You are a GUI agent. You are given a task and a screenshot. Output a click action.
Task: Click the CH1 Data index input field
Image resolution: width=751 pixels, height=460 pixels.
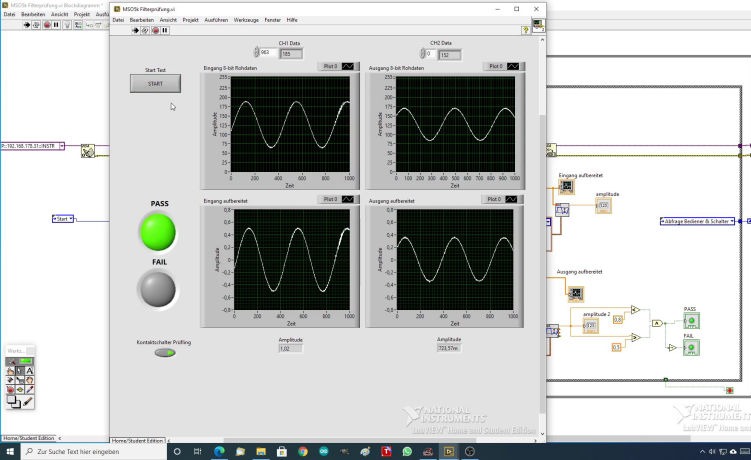click(x=266, y=54)
